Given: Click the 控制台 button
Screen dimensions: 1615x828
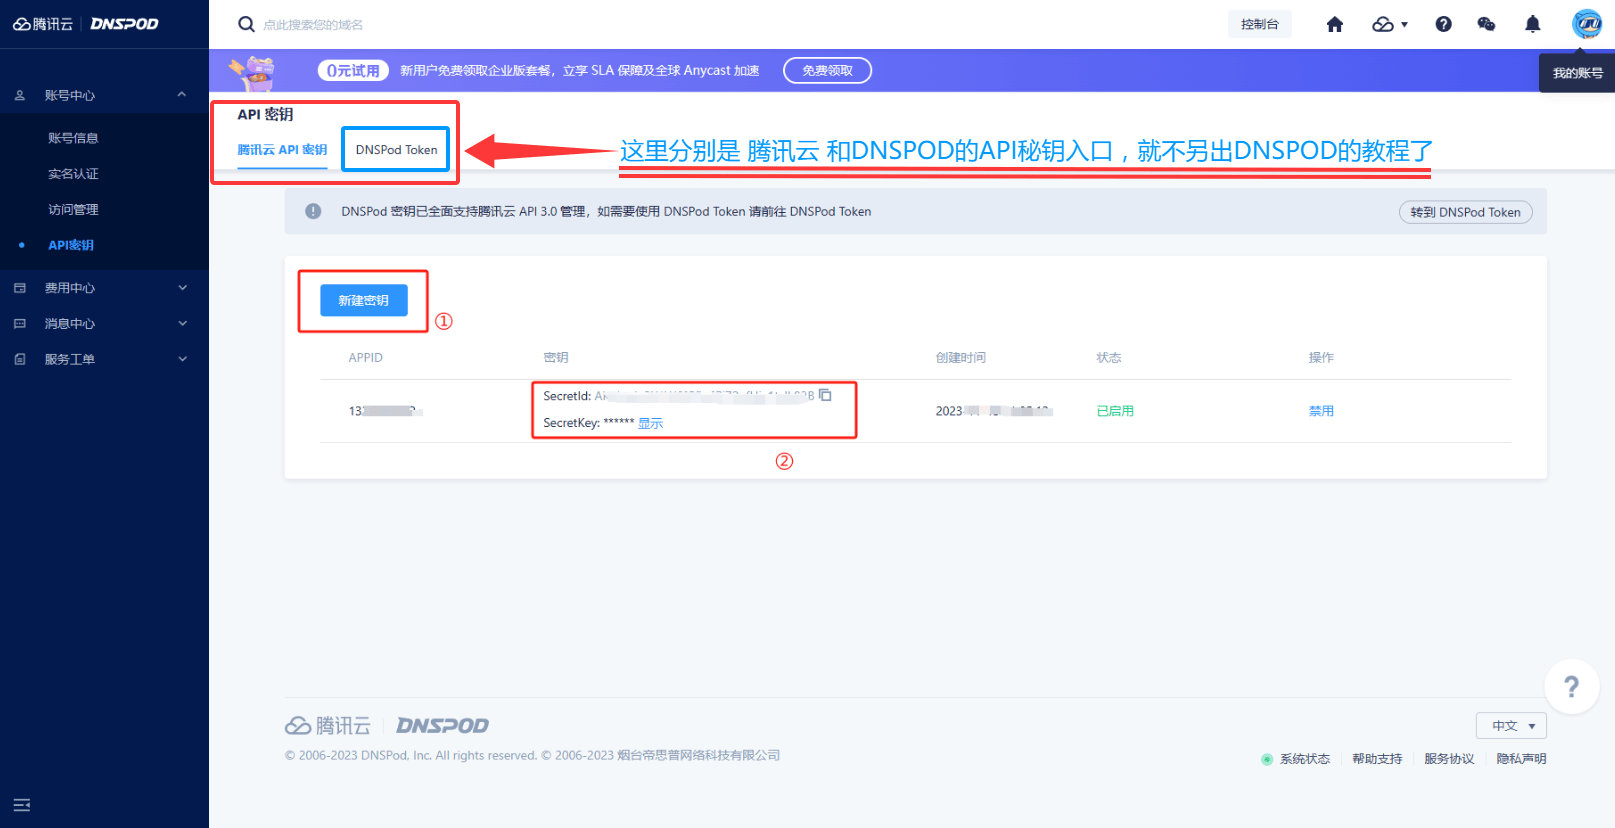Looking at the screenshot, I should tap(1259, 24).
